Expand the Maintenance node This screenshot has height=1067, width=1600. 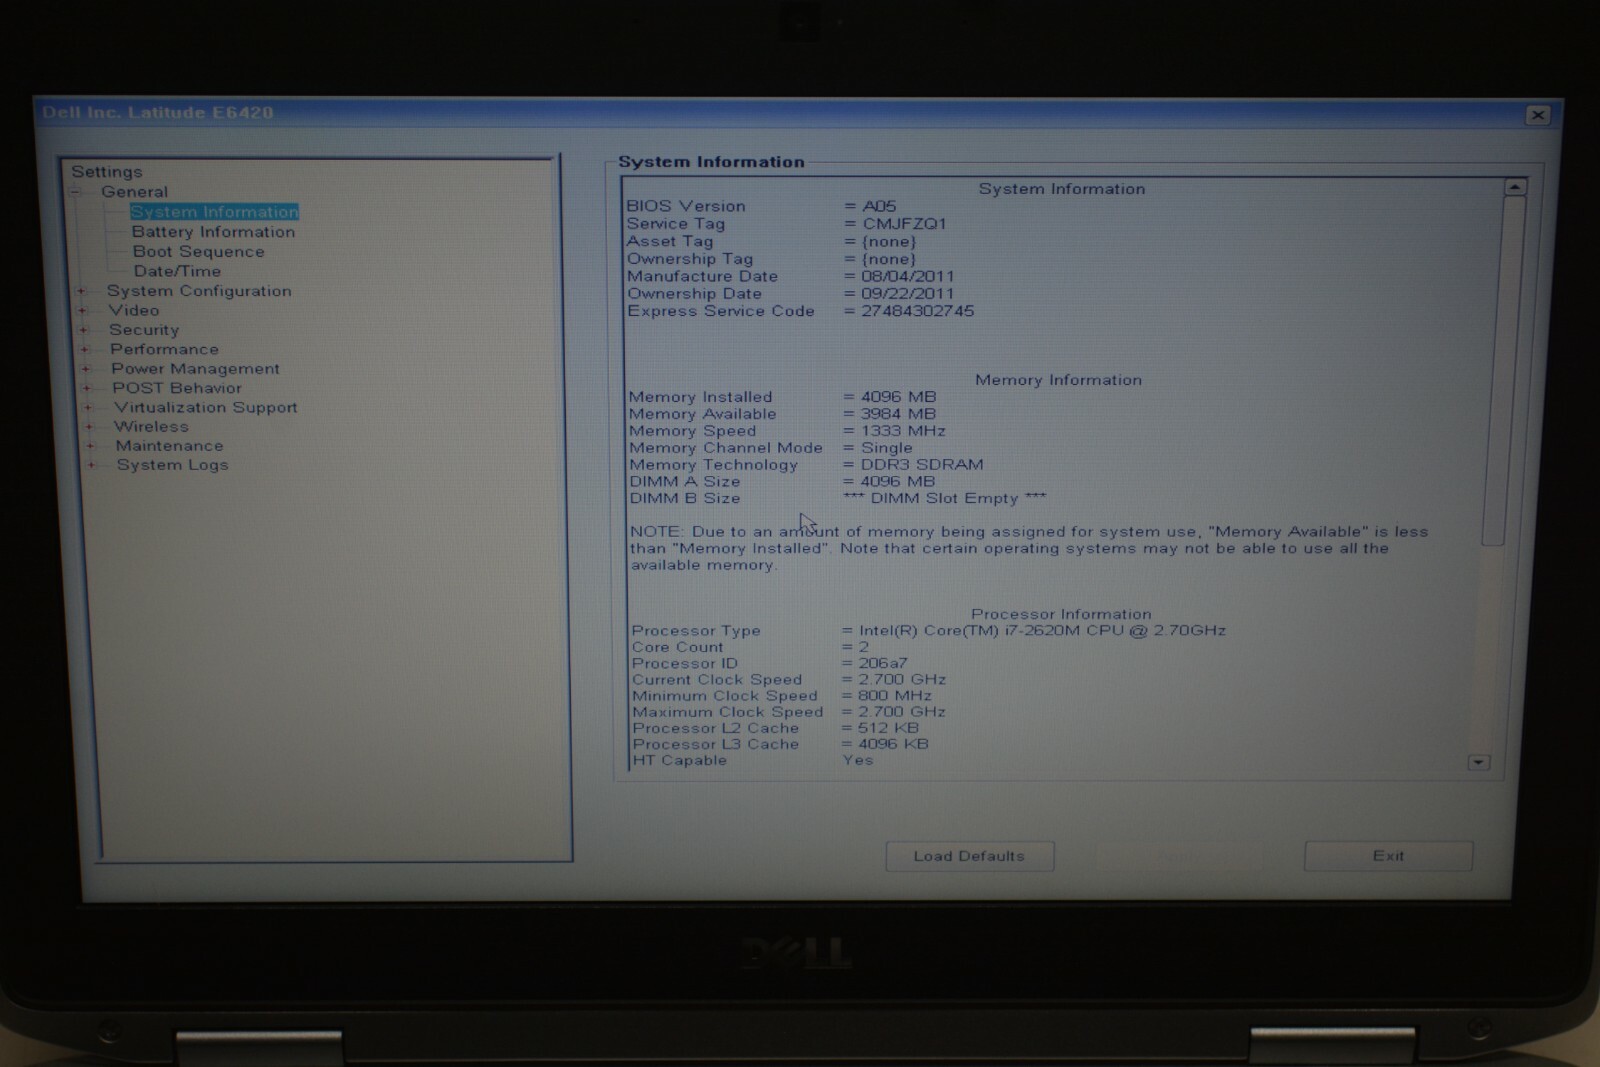tap(90, 446)
